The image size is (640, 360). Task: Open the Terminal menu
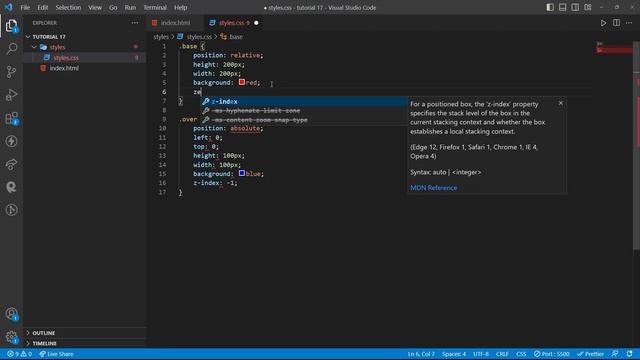click(x=155, y=7)
